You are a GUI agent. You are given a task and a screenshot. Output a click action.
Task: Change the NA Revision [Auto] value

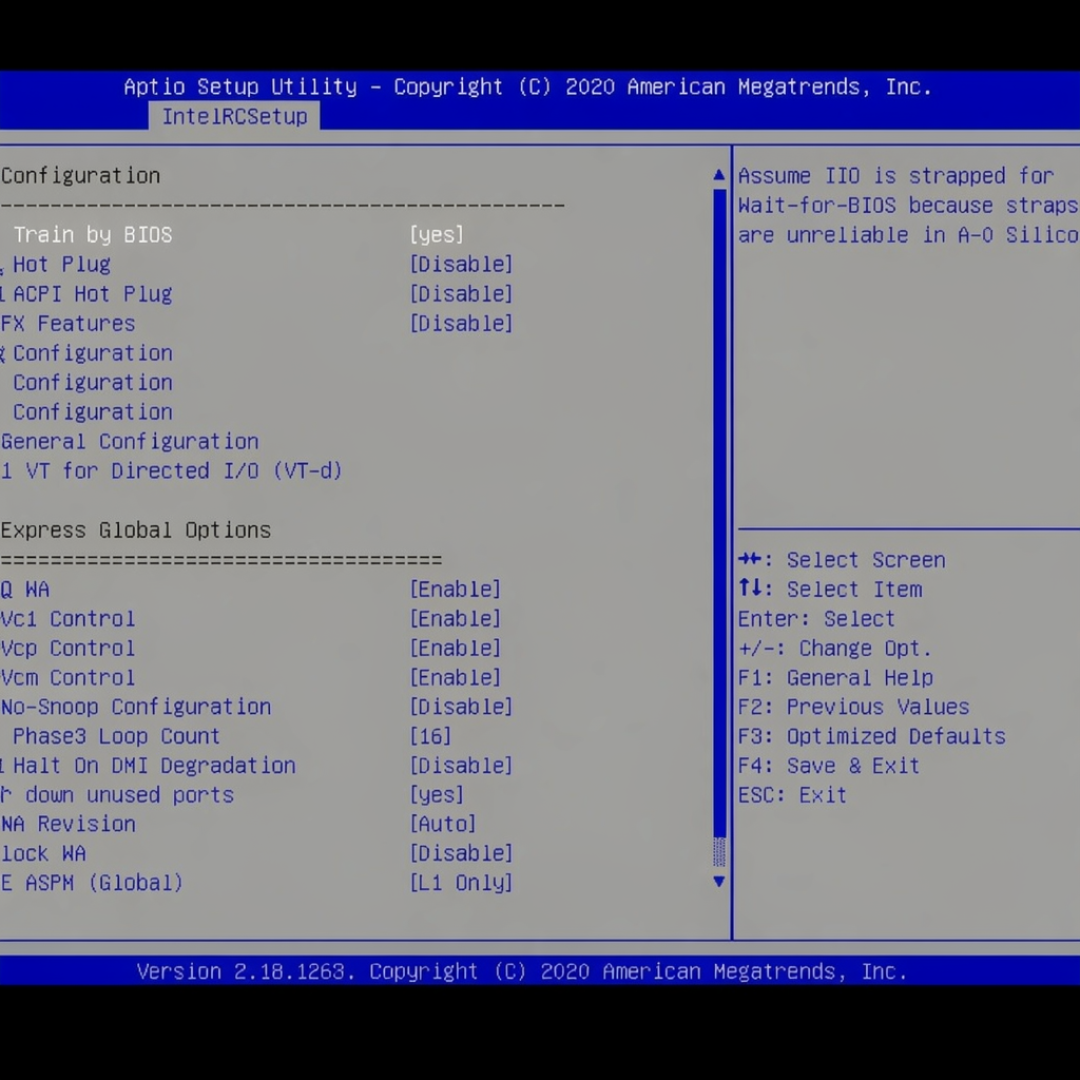(x=443, y=824)
